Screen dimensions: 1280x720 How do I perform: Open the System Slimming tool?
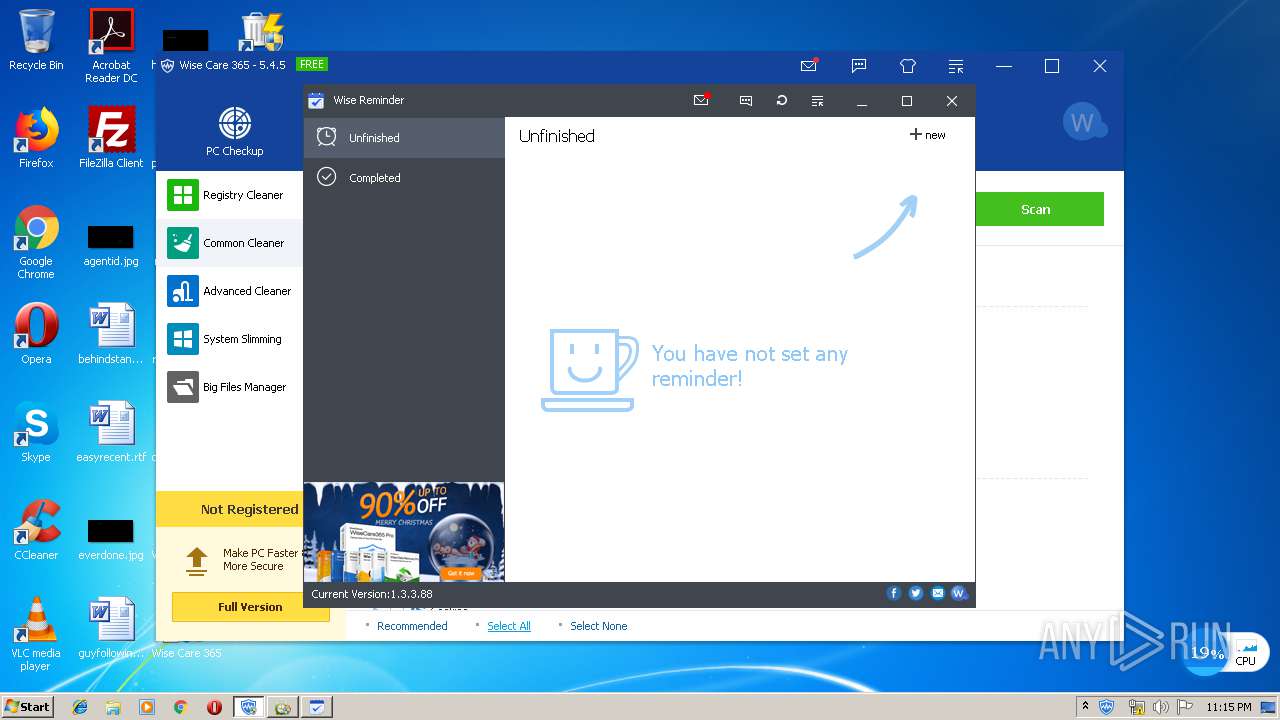pos(229,339)
